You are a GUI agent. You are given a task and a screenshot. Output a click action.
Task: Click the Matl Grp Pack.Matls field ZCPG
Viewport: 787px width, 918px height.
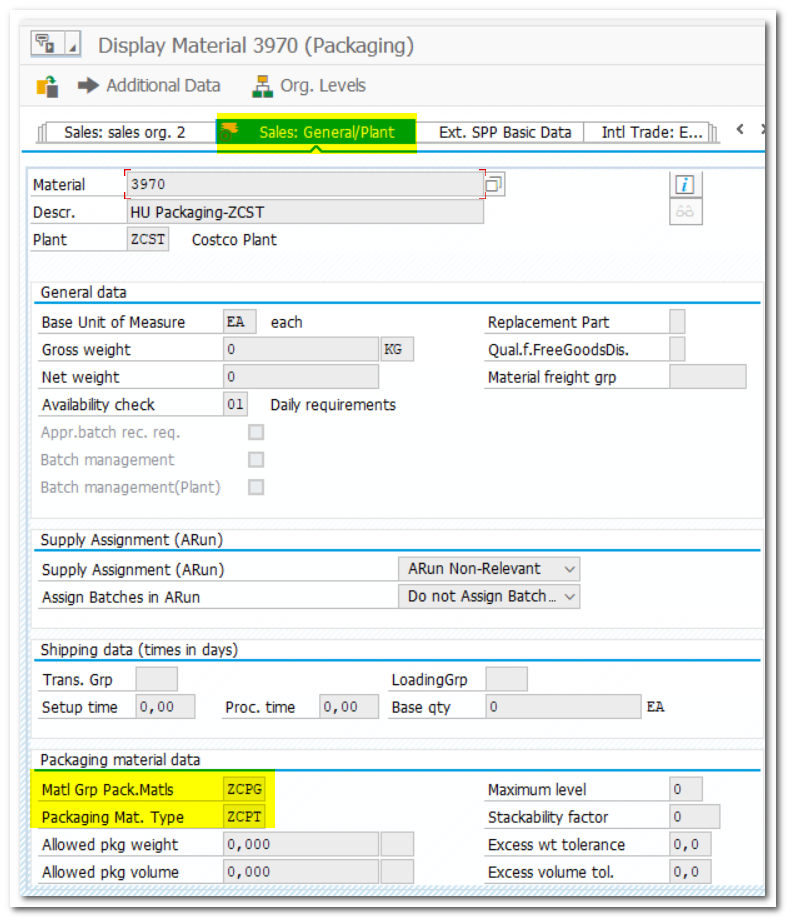245,790
